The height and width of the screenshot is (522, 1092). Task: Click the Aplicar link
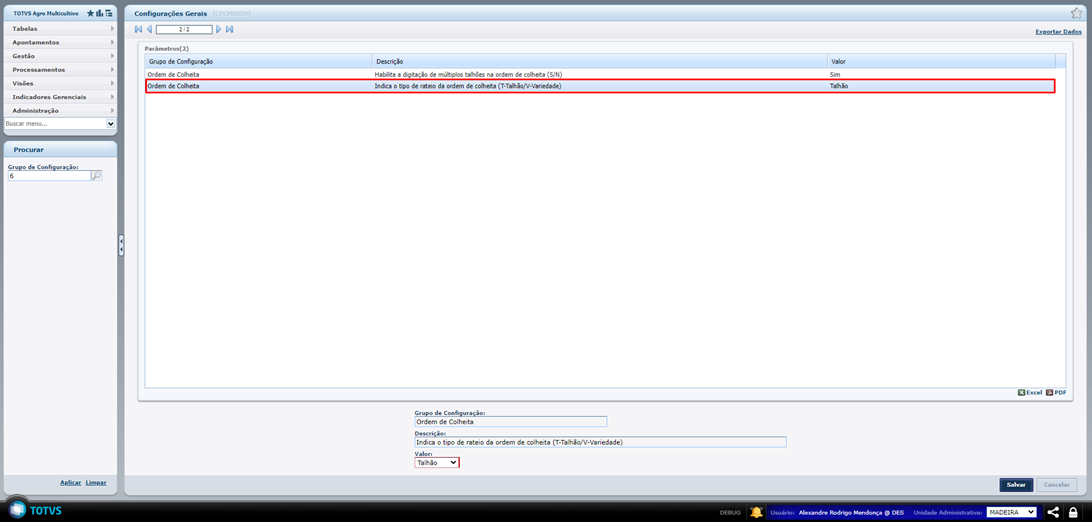click(x=71, y=482)
